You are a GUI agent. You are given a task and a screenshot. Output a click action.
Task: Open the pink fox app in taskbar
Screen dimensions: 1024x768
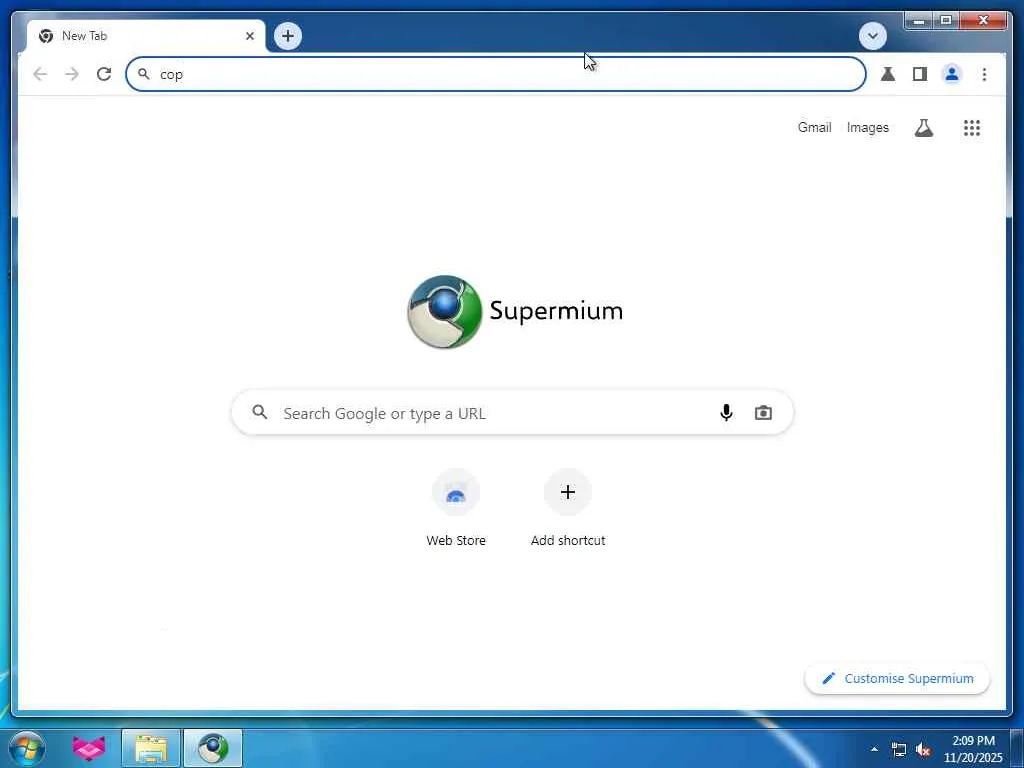coord(89,748)
